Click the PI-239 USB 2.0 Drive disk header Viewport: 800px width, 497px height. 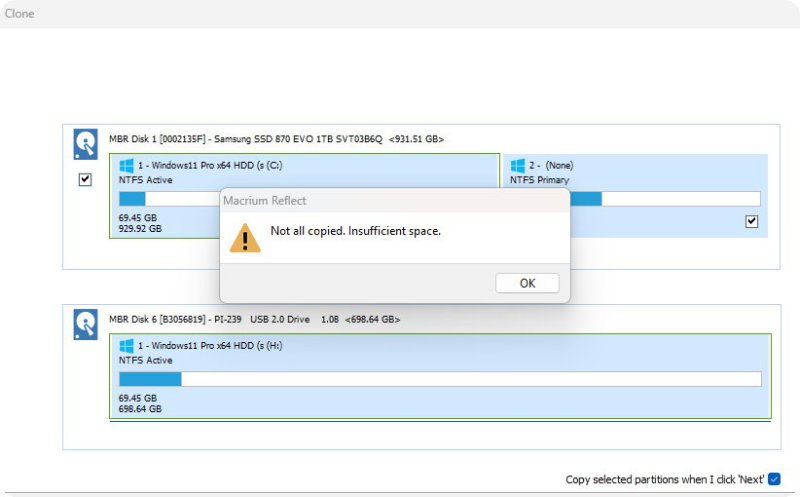point(254,319)
